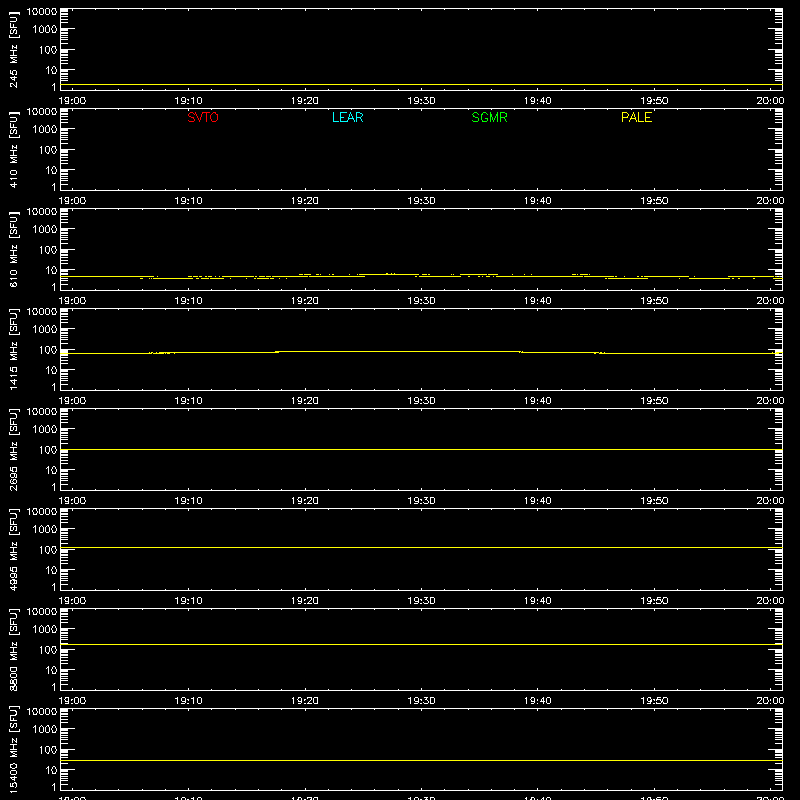Viewport: 800px width, 800px height.
Task: Click the 10 tick label on 1415 MHz plot
Action: click(51, 370)
